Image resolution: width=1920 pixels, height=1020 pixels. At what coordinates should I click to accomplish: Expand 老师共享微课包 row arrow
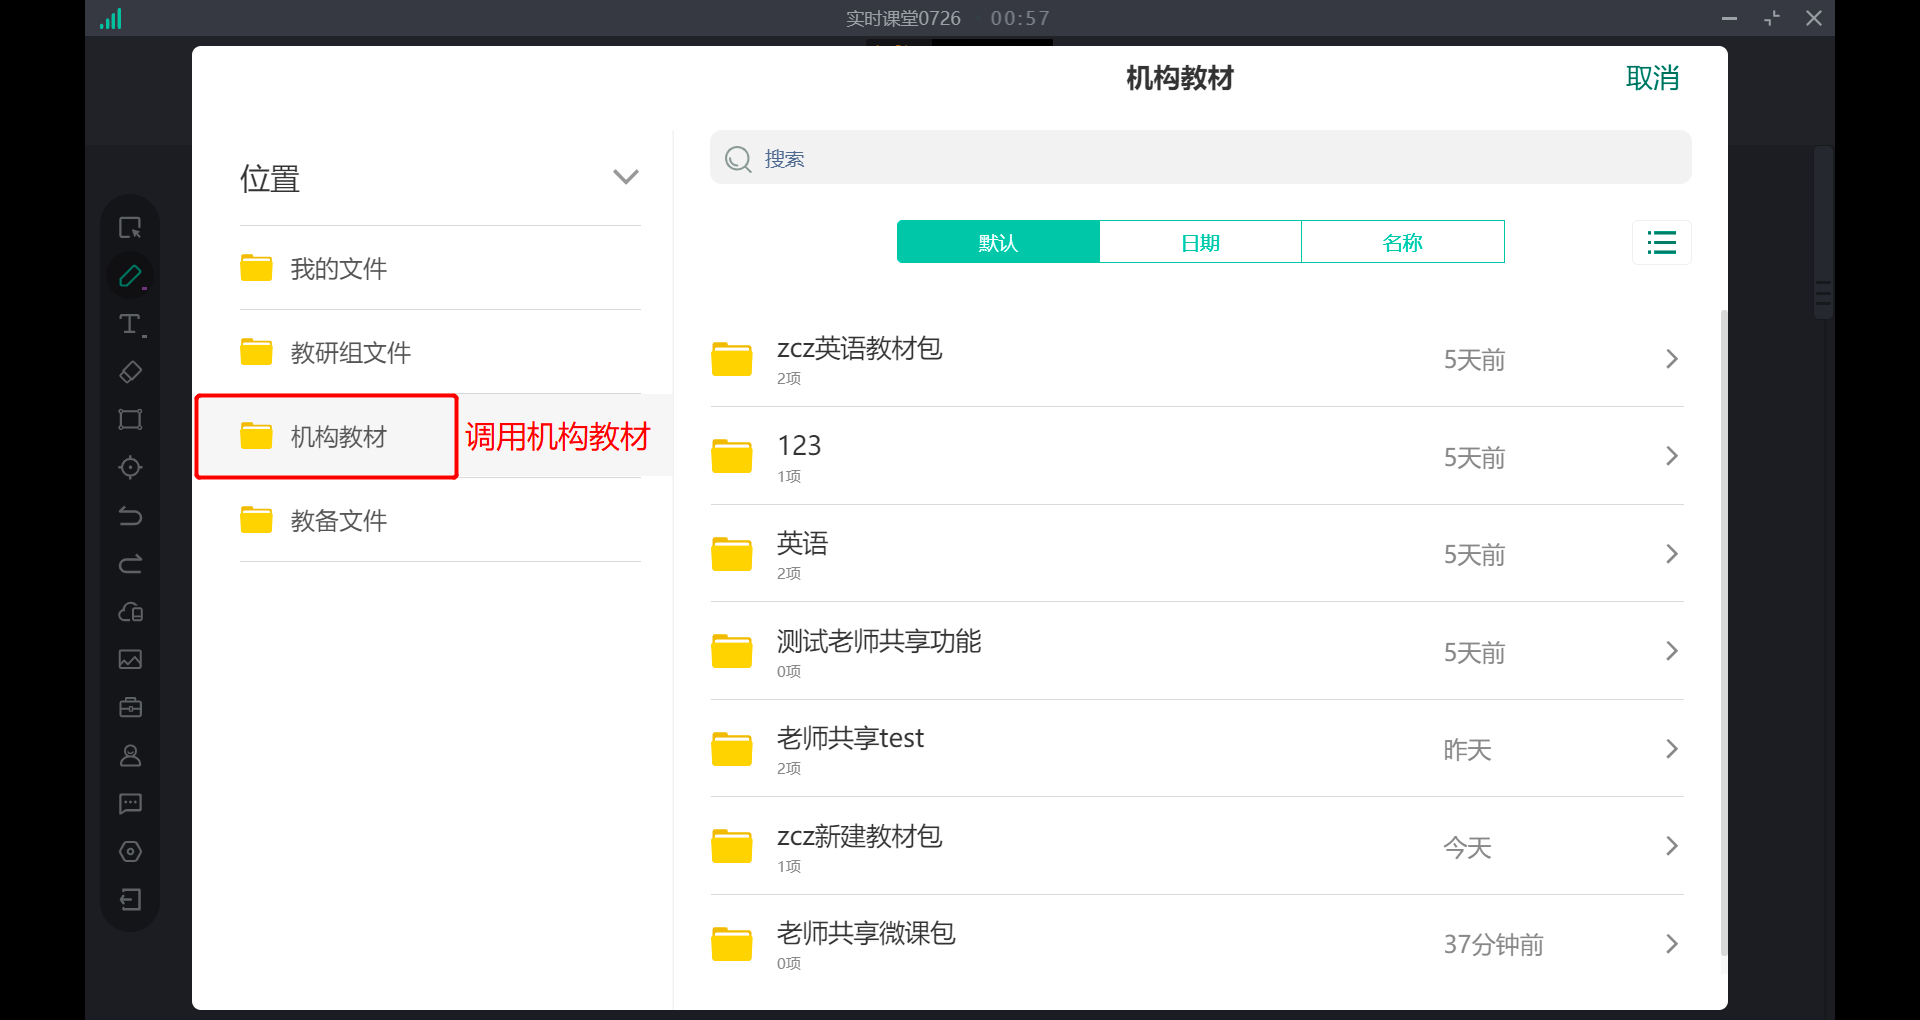click(x=1672, y=944)
